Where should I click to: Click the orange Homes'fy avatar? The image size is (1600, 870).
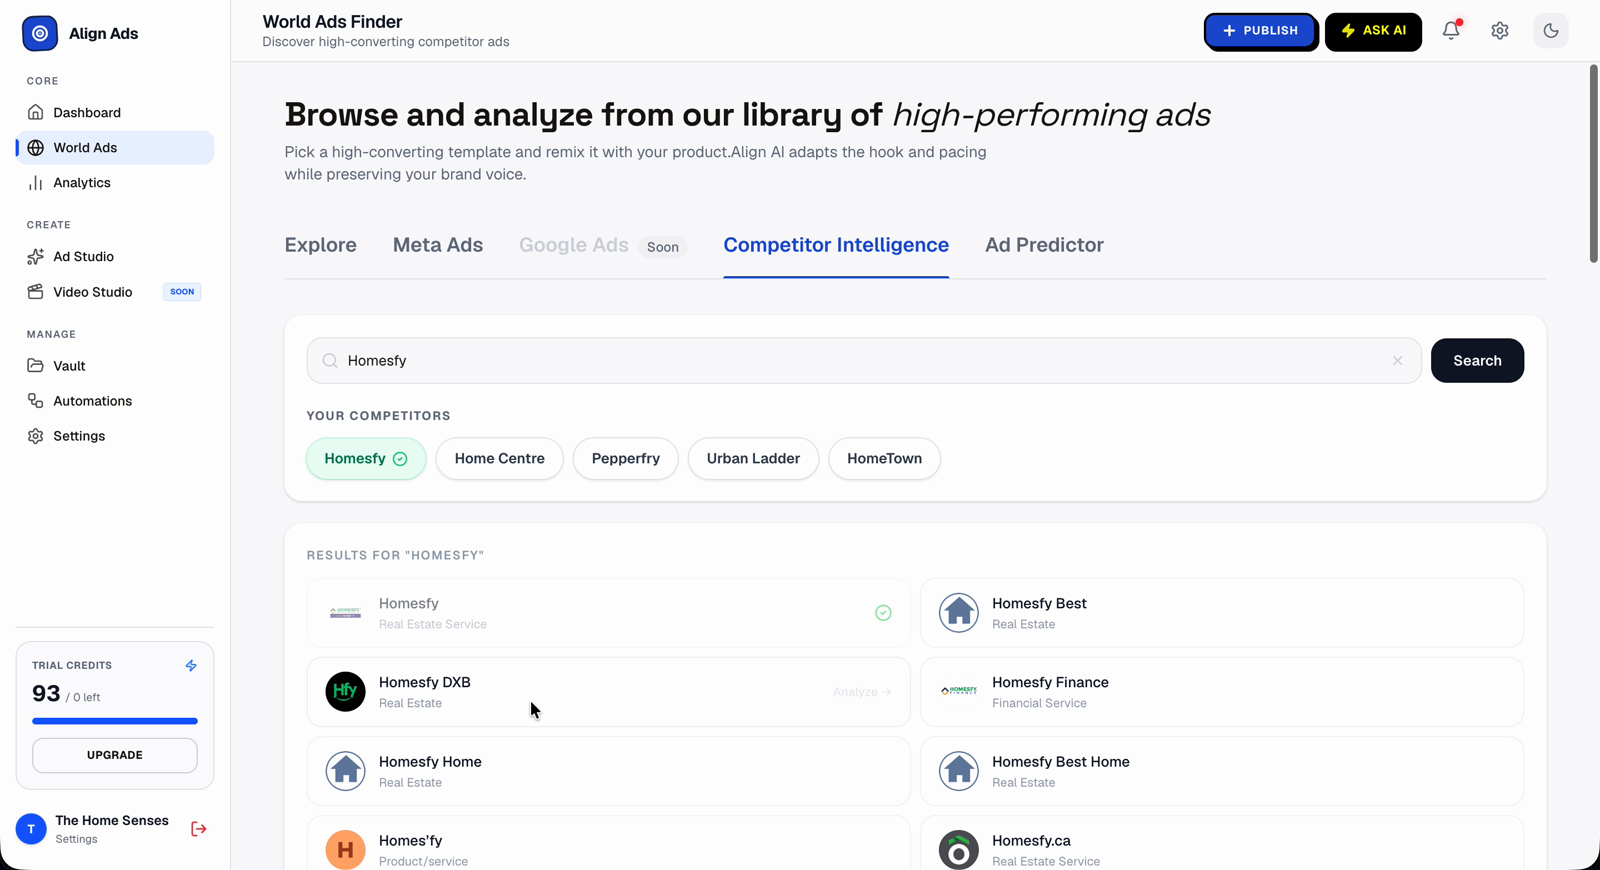[x=345, y=850]
